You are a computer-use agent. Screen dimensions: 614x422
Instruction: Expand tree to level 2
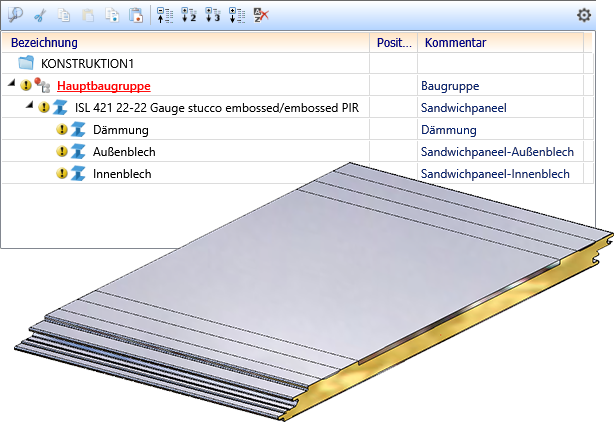189,15
